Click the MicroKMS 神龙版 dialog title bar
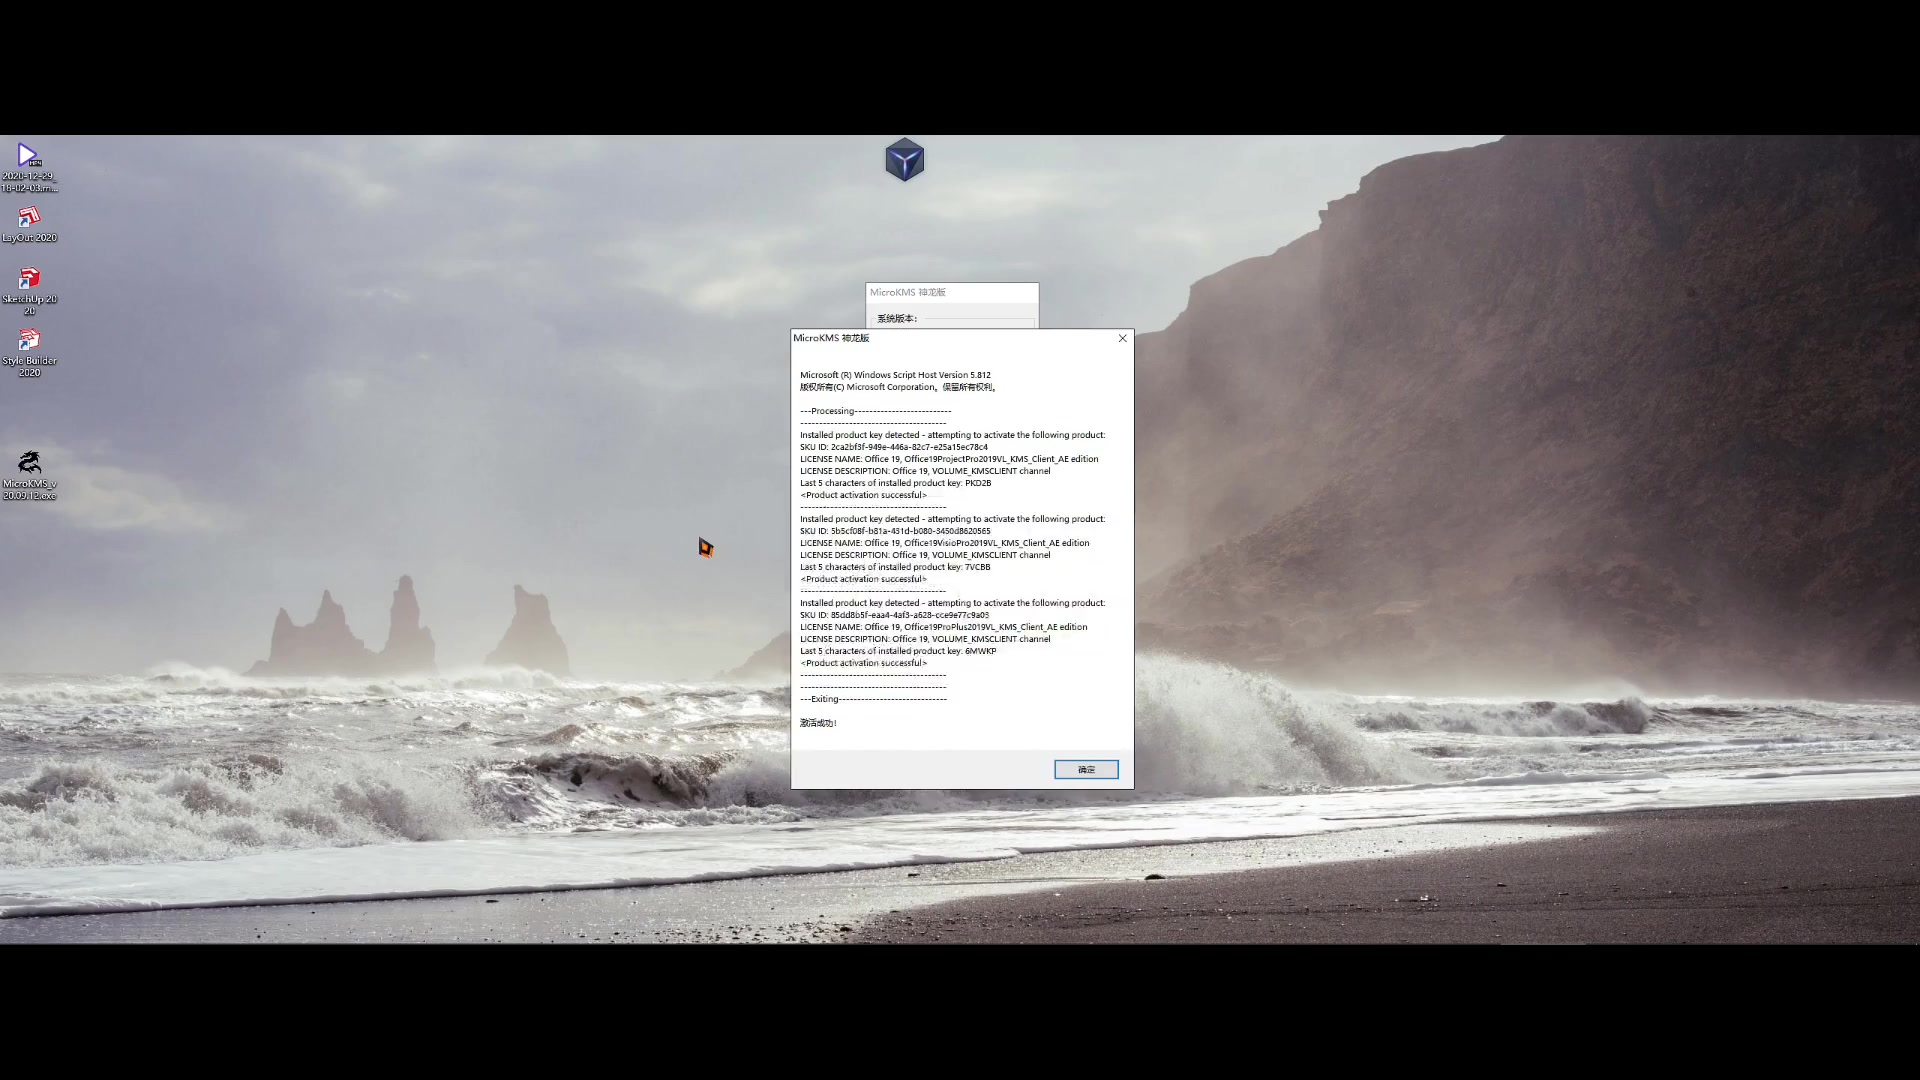This screenshot has height=1080, width=1920. coord(900,338)
